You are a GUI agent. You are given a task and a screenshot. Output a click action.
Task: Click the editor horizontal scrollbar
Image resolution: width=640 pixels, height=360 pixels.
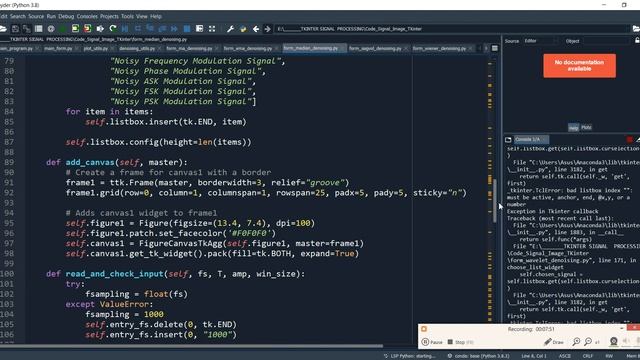(x=191, y=346)
